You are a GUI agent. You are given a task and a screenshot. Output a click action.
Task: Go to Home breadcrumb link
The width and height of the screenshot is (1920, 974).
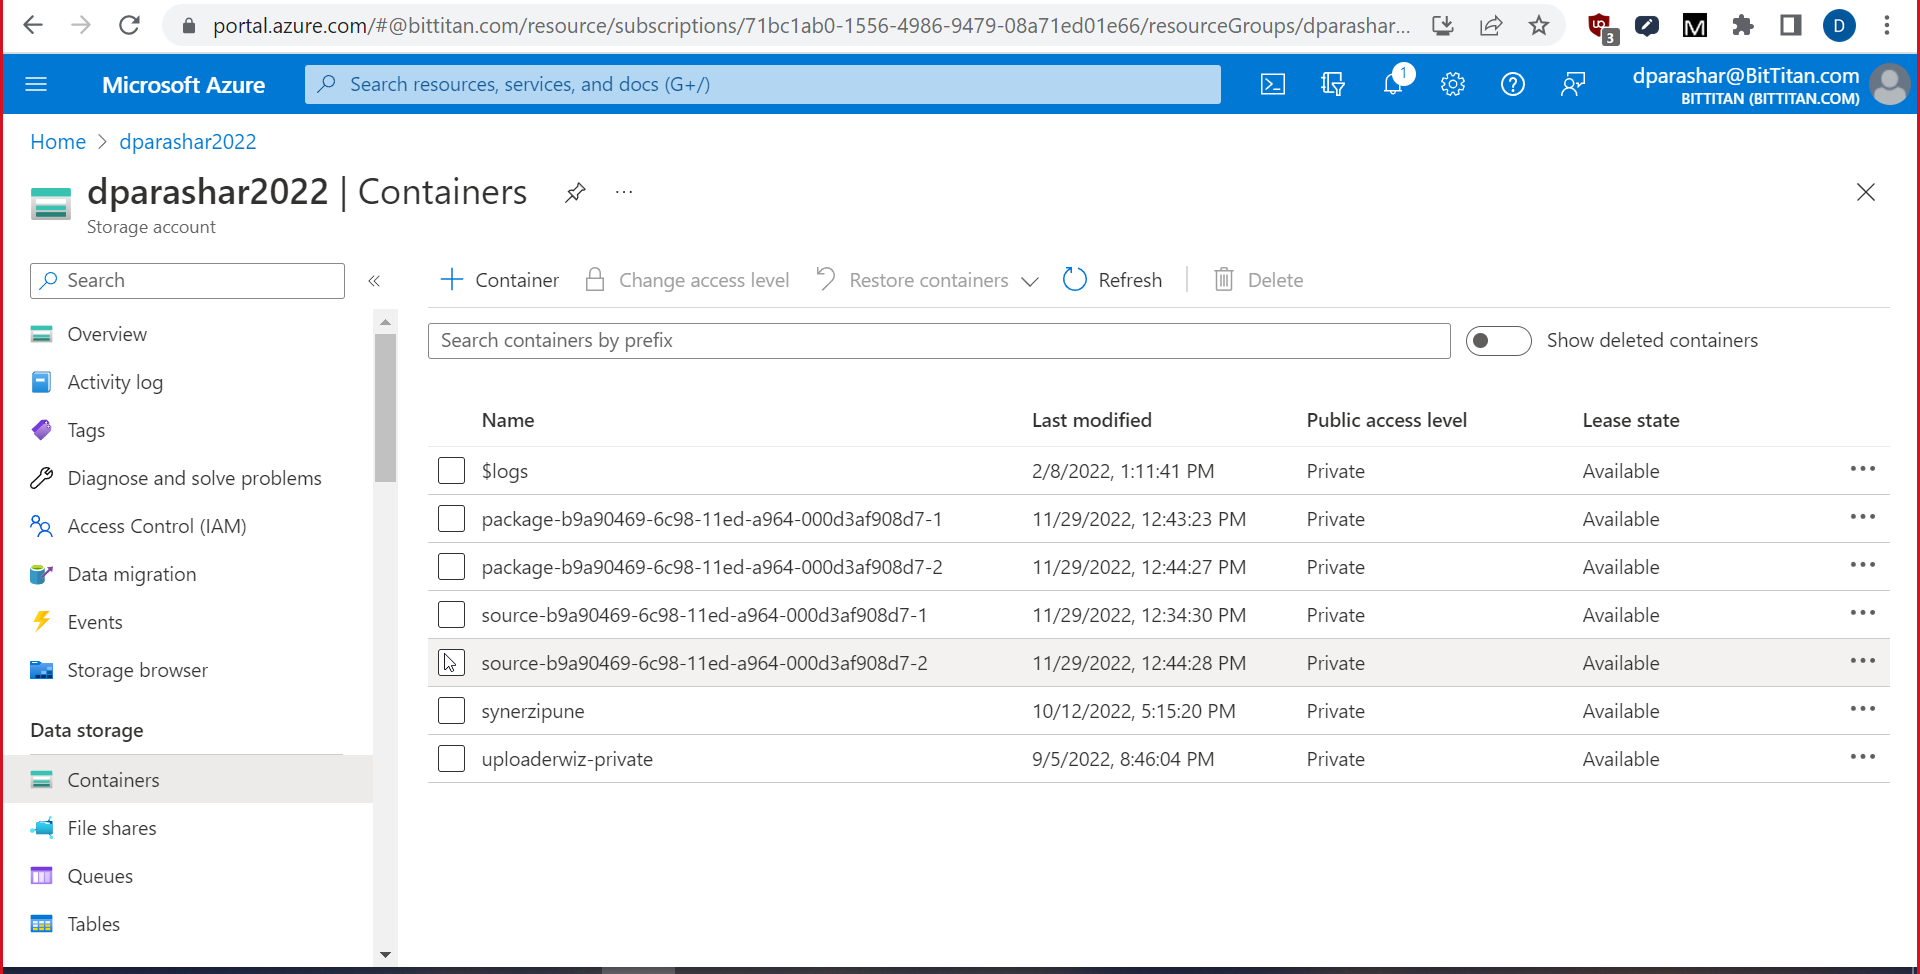click(x=58, y=142)
